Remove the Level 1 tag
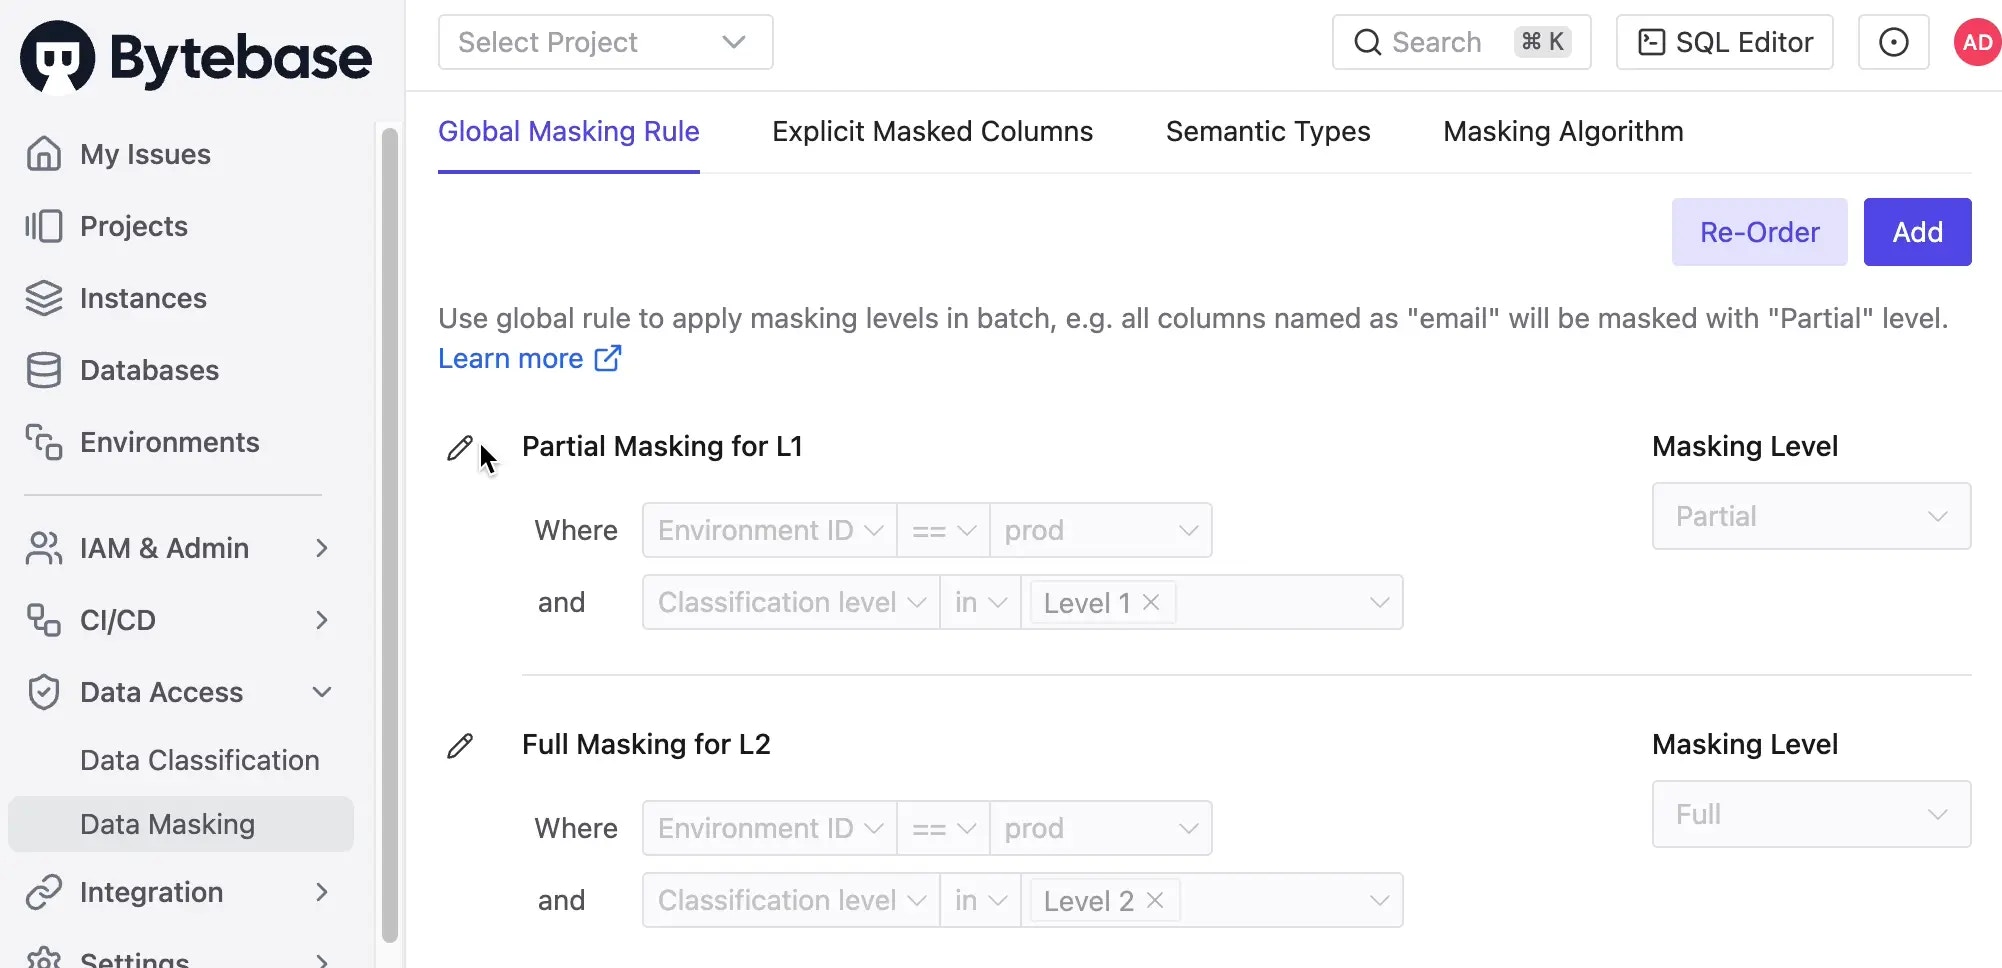 1151,602
